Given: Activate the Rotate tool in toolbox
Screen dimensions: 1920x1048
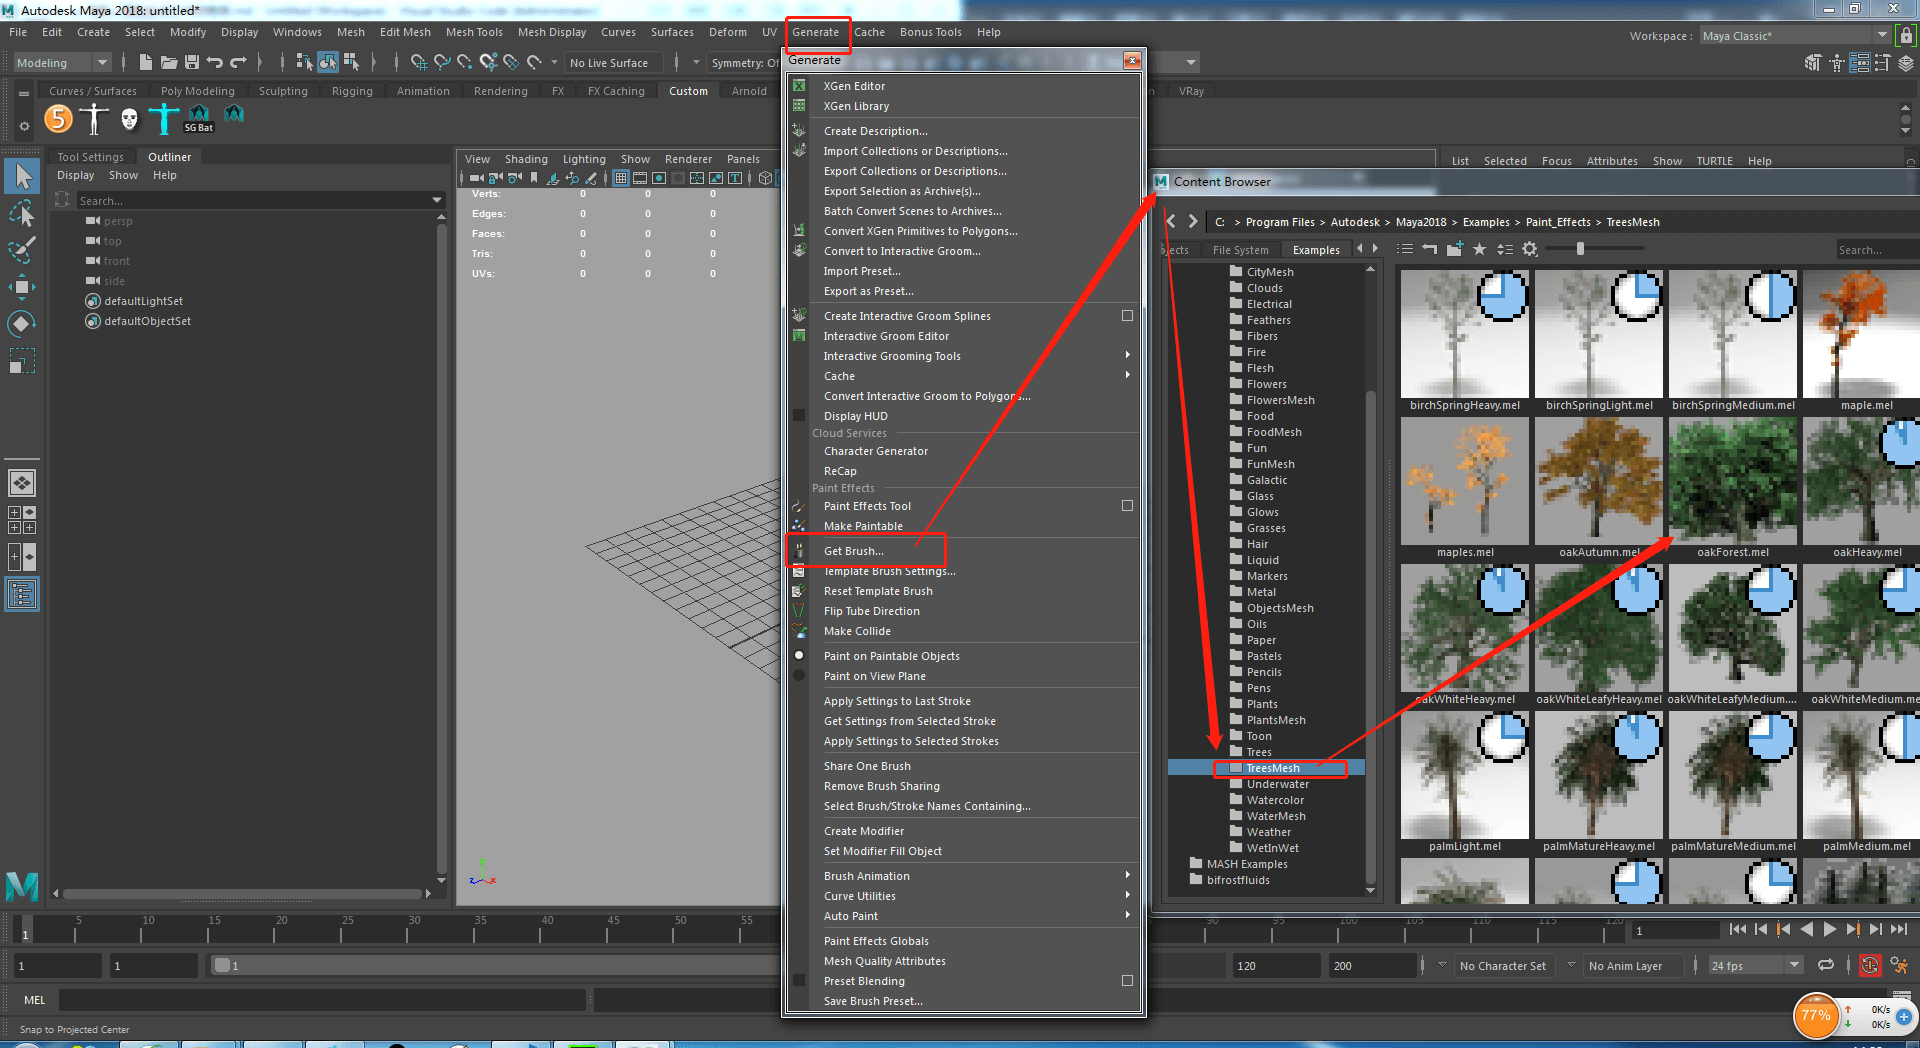Looking at the screenshot, I should [x=22, y=324].
